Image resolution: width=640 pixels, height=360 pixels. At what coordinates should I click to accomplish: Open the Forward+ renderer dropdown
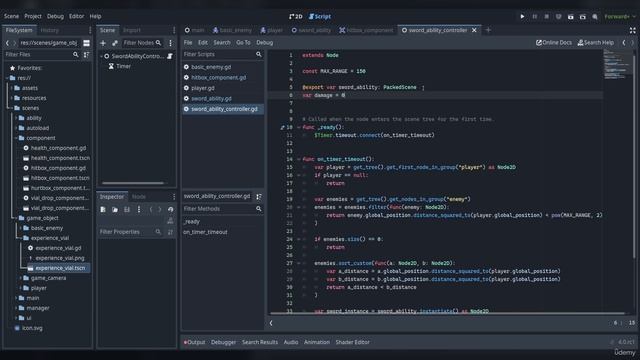coord(620,17)
